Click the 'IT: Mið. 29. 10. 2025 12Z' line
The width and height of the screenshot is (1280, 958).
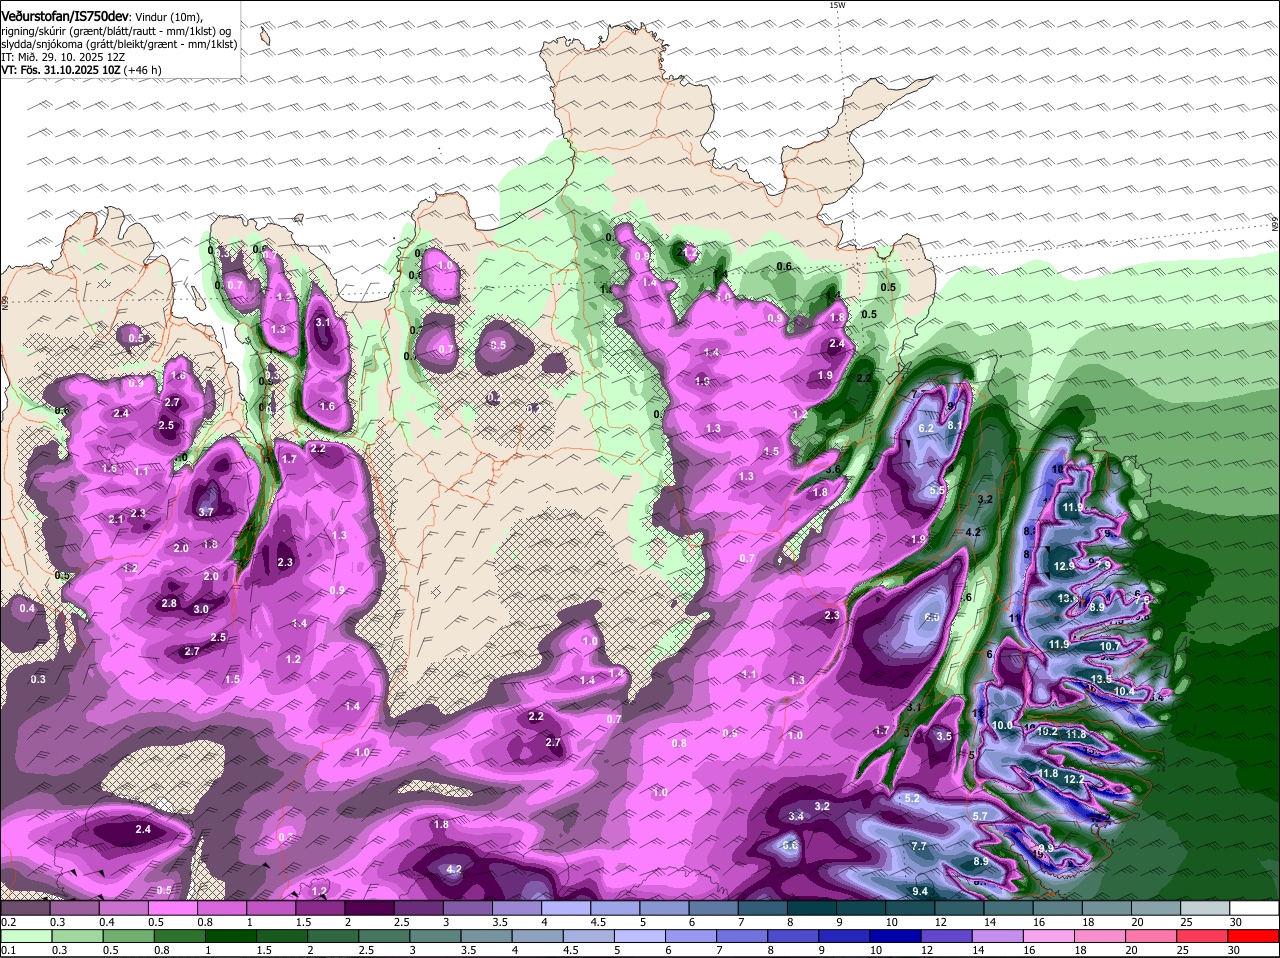pyautogui.click(x=63, y=57)
